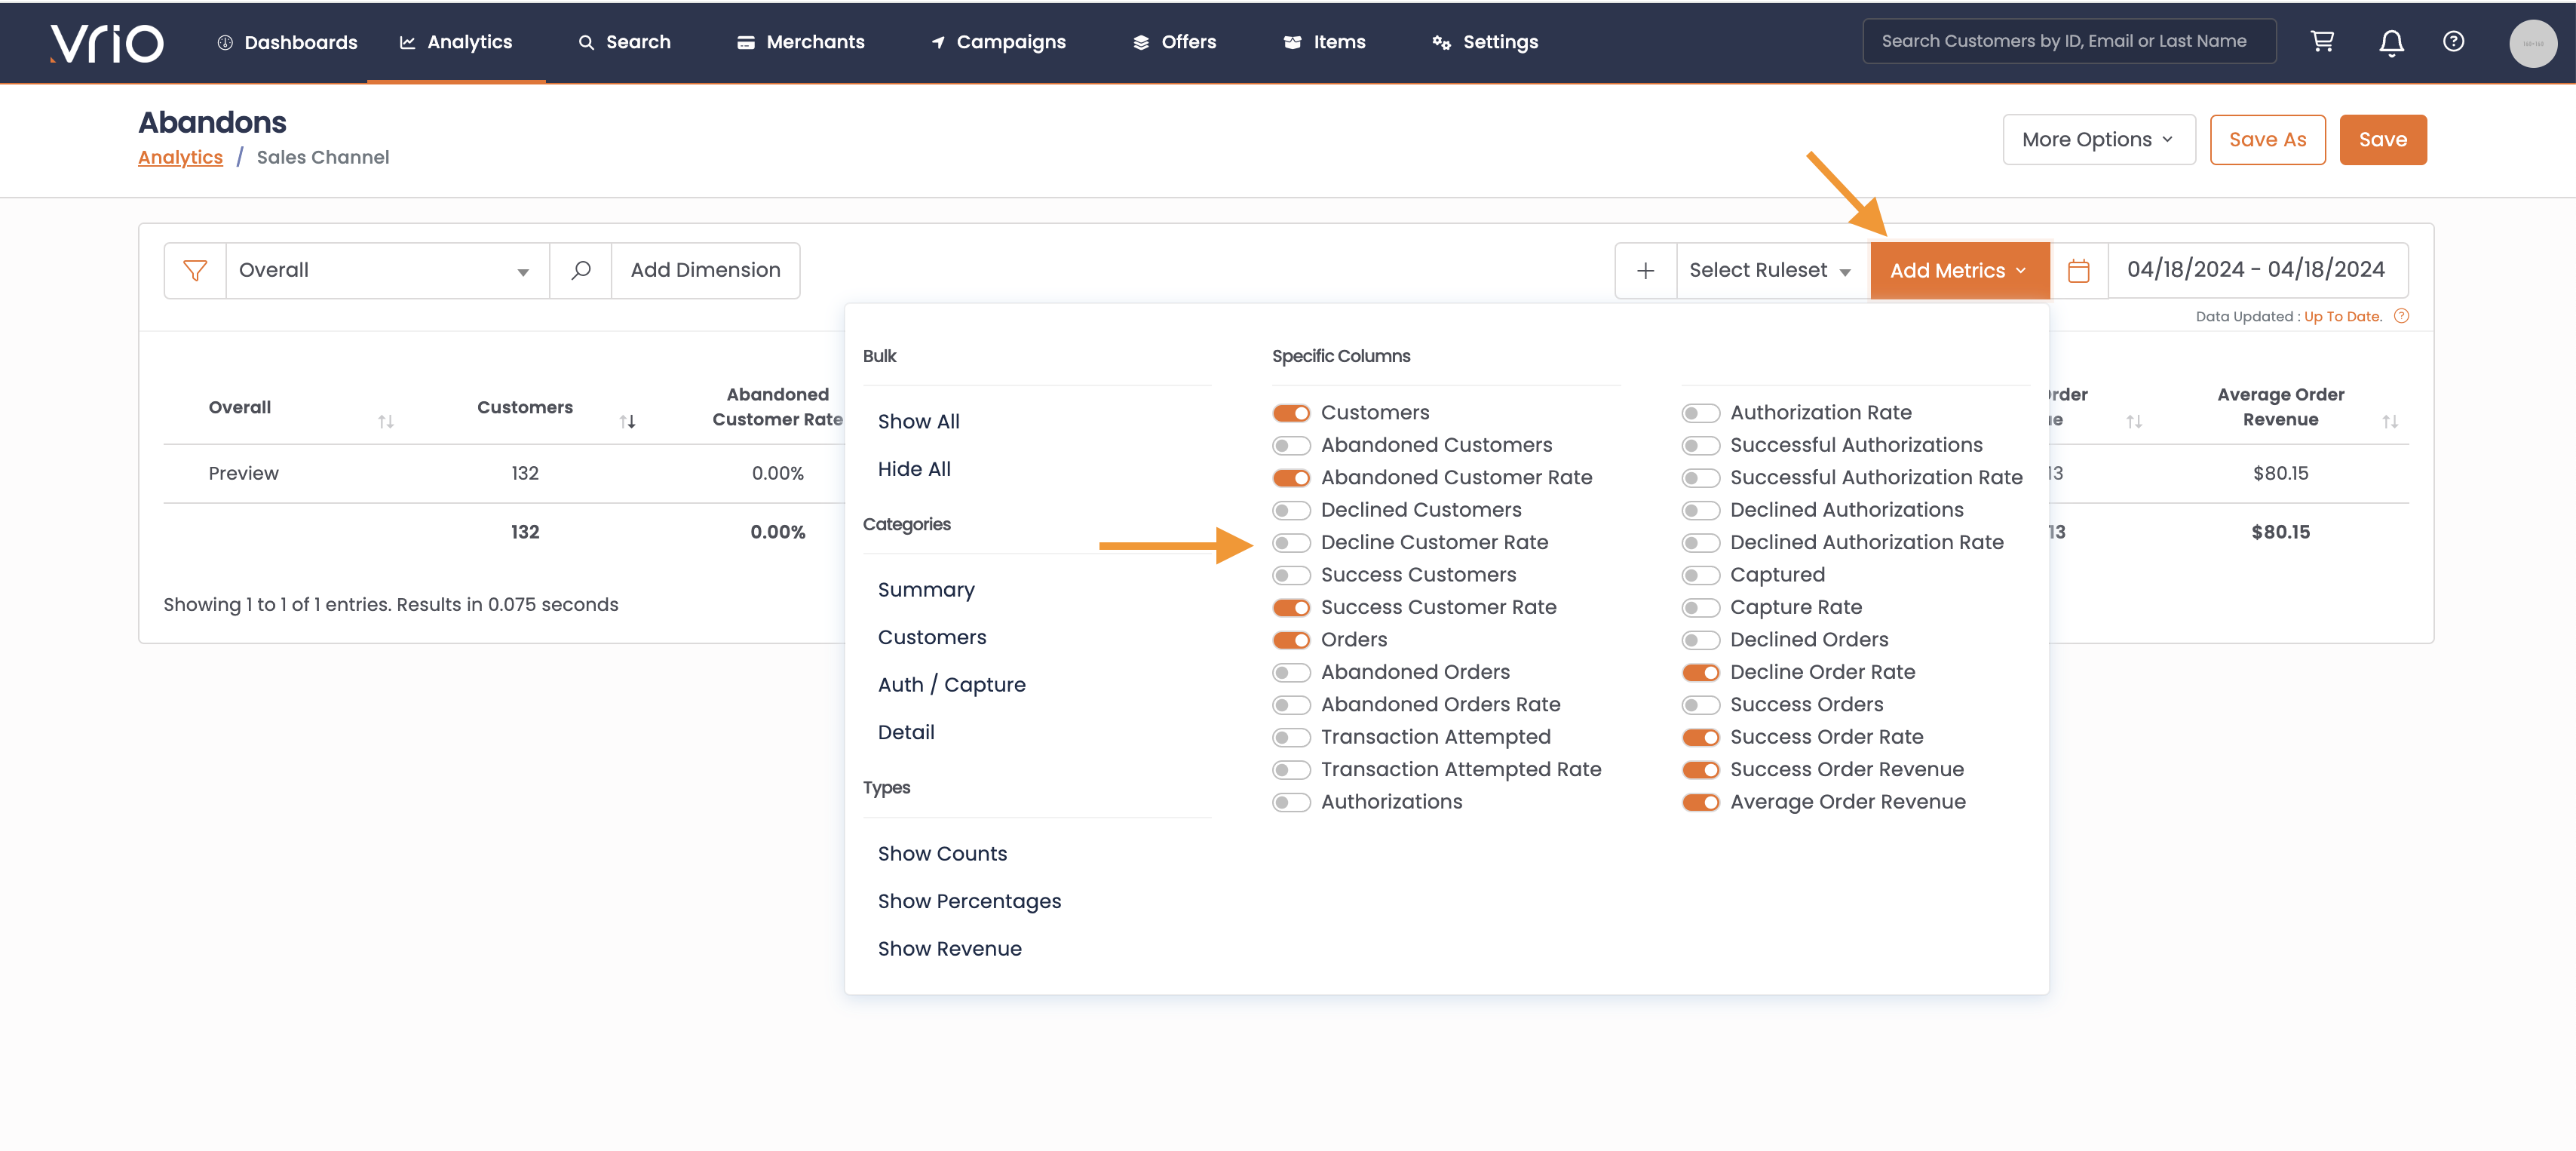Image resolution: width=2576 pixels, height=1151 pixels.
Task: Disable Abandoned Customer Rate metric
Action: (x=1291, y=478)
